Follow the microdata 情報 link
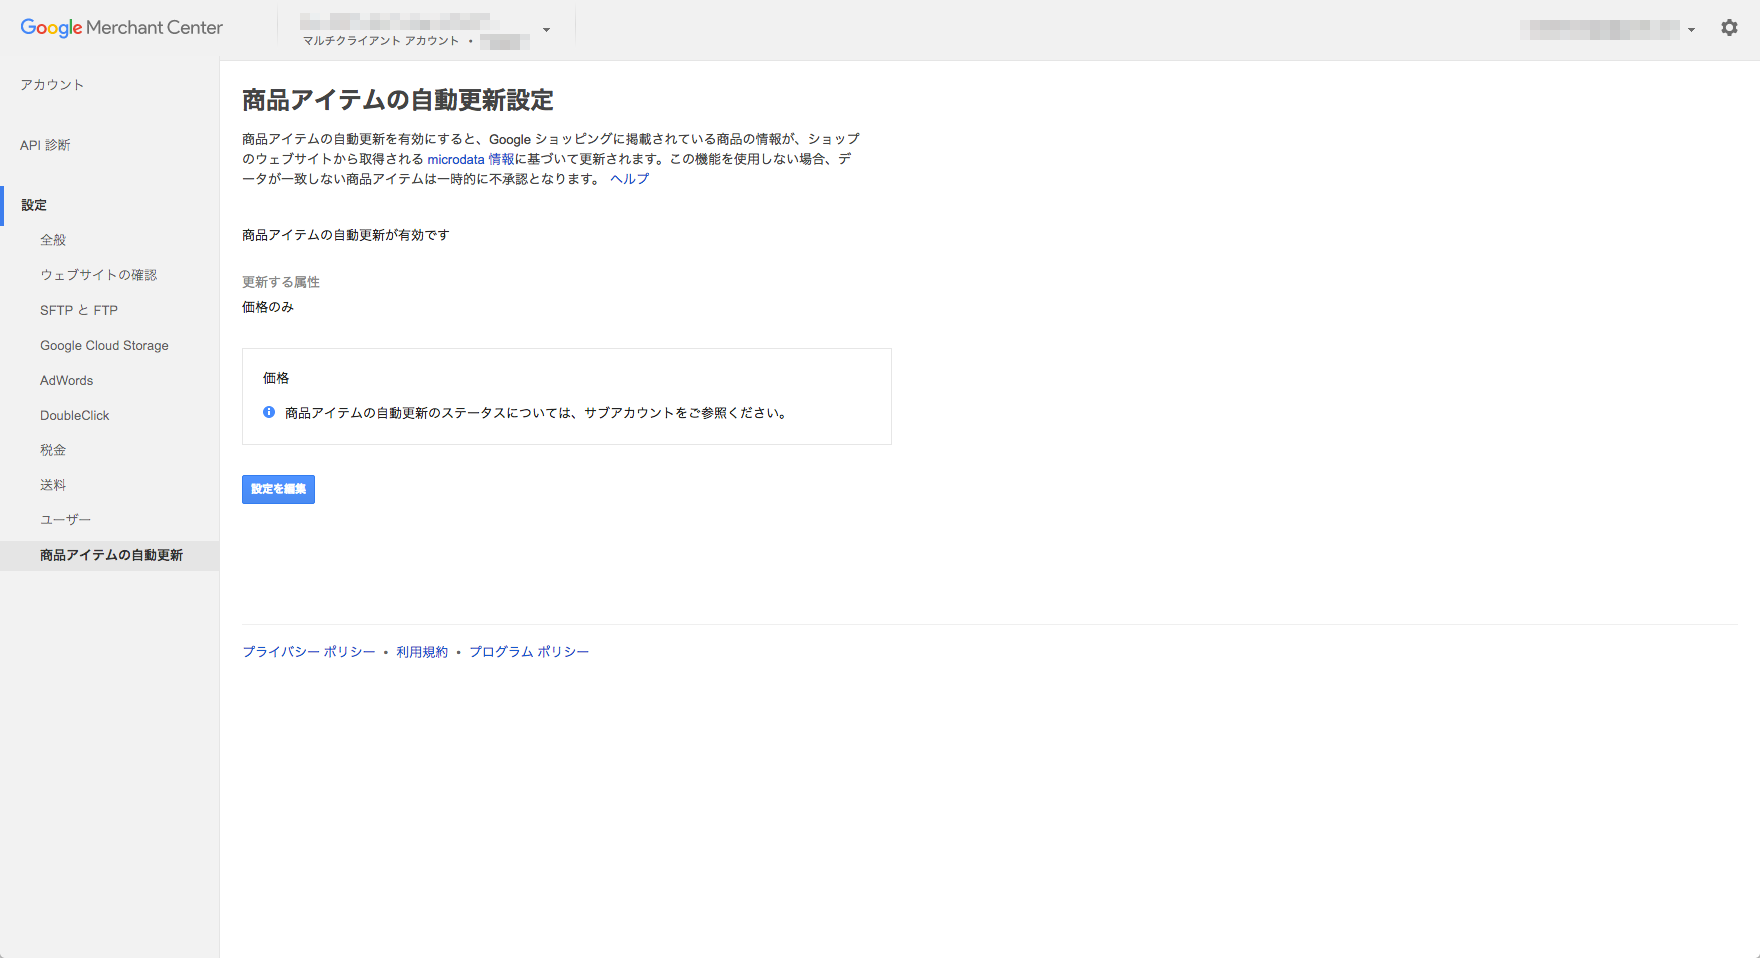Screen dimensions: 1760x958 [471, 159]
